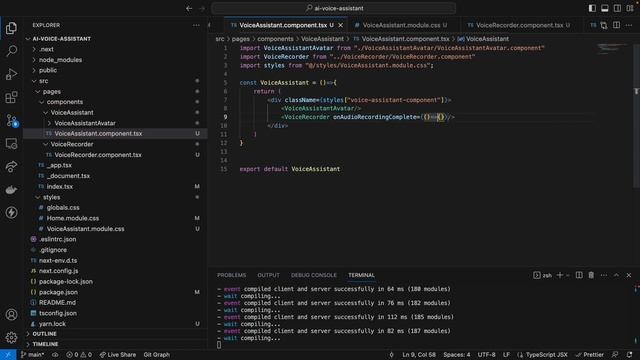Viewport: 640px width, 360px height.
Task: Switch to VoiceRecorder.component.tsx tab
Action: pyautogui.click(x=519, y=25)
